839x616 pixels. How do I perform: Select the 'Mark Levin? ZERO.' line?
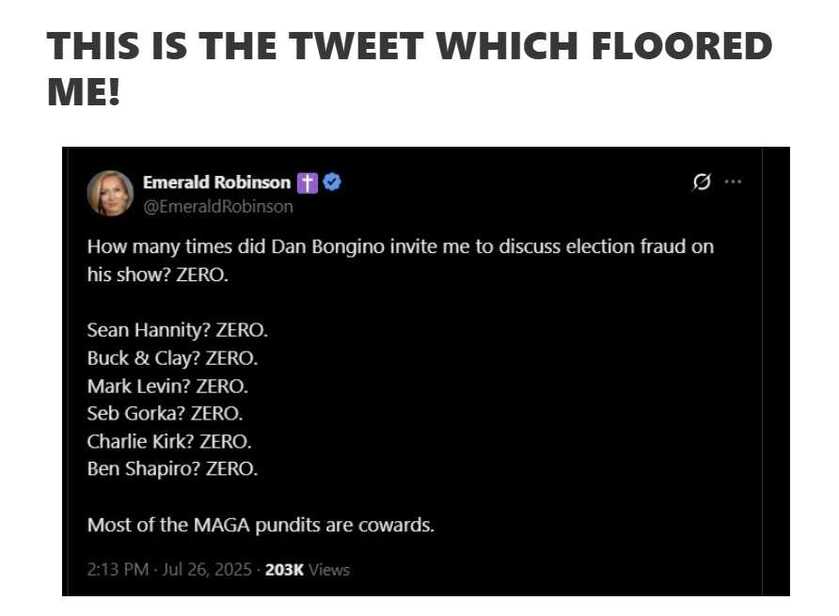tap(167, 386)
